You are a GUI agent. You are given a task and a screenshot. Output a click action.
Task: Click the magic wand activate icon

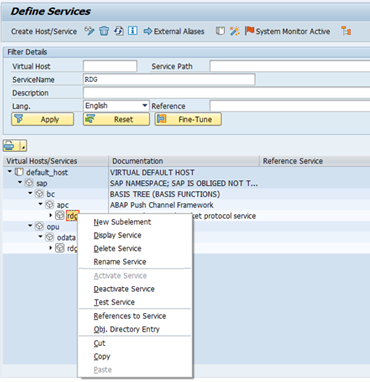click(x=235, y=31)
